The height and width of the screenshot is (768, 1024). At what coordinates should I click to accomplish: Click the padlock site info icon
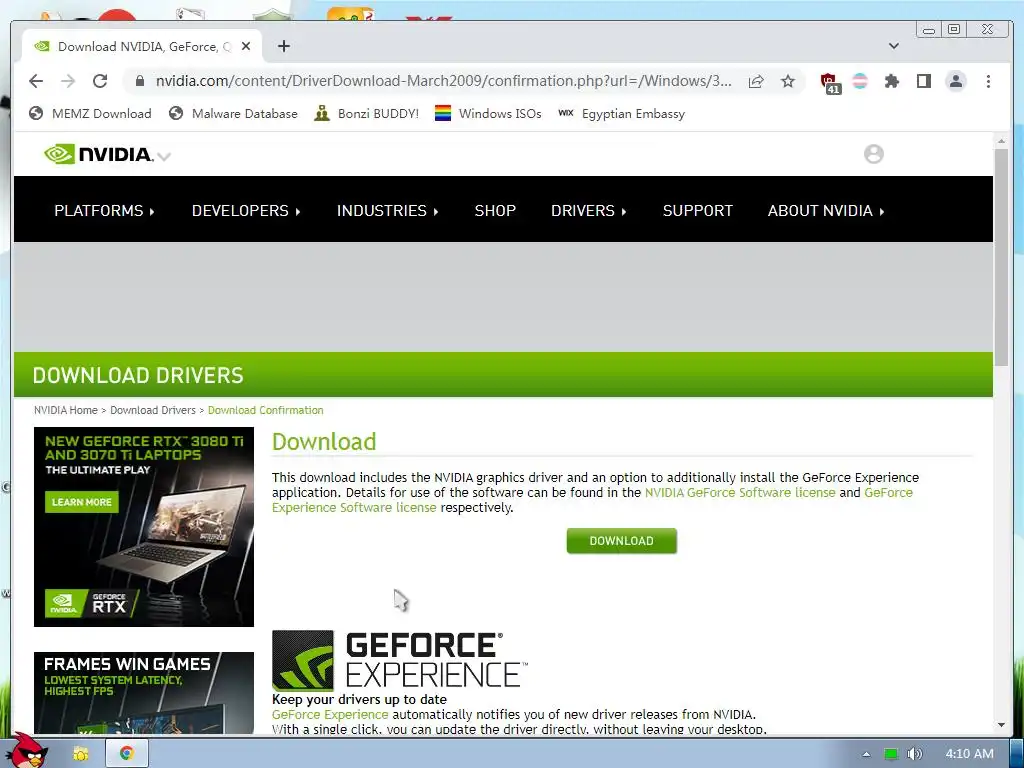139,81
